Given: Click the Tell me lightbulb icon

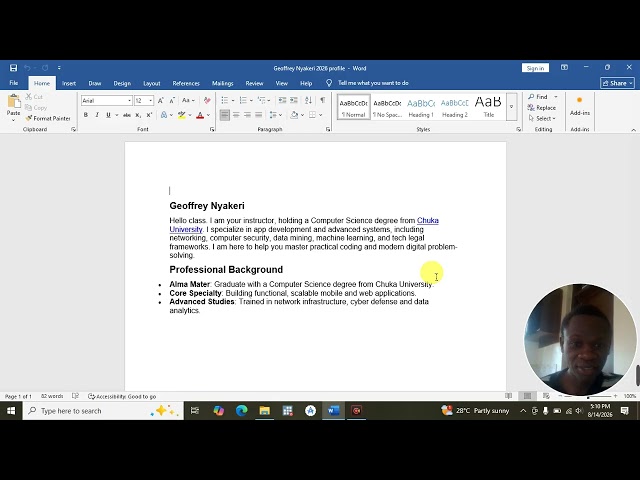Looking at the screenshot, I should (x=329, y=83).
